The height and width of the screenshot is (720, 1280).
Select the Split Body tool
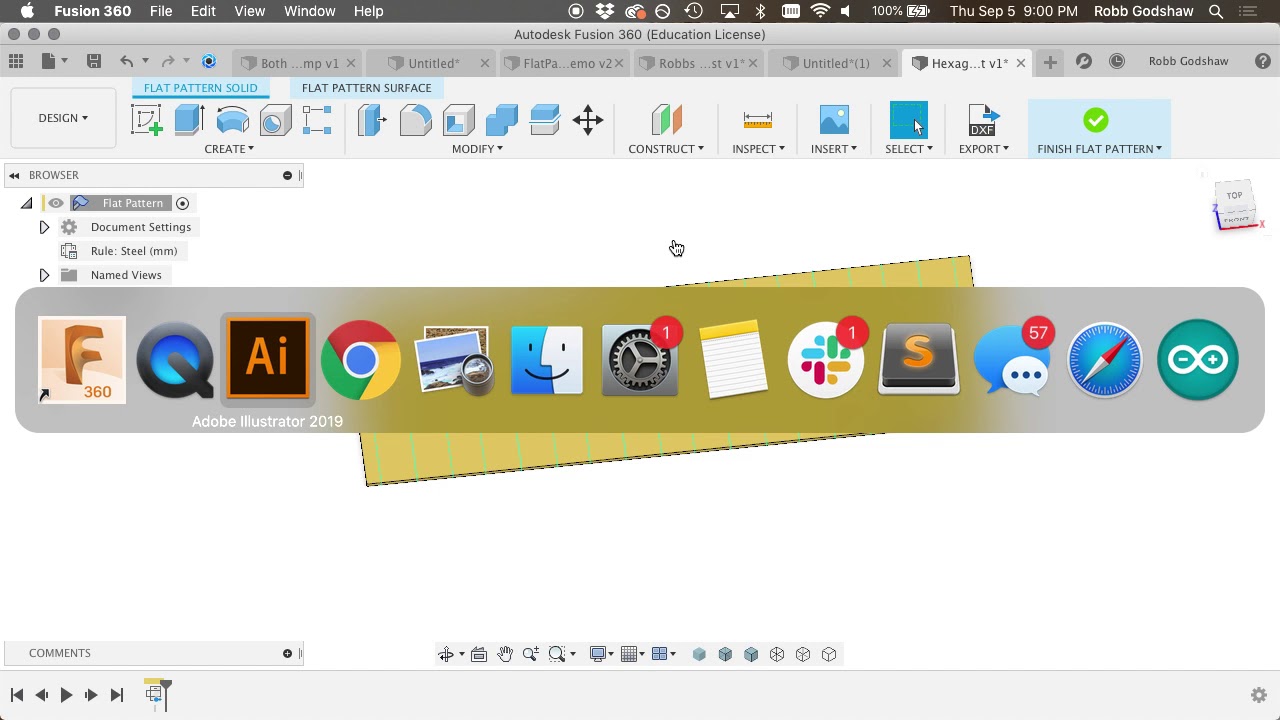tap(544, 121)
